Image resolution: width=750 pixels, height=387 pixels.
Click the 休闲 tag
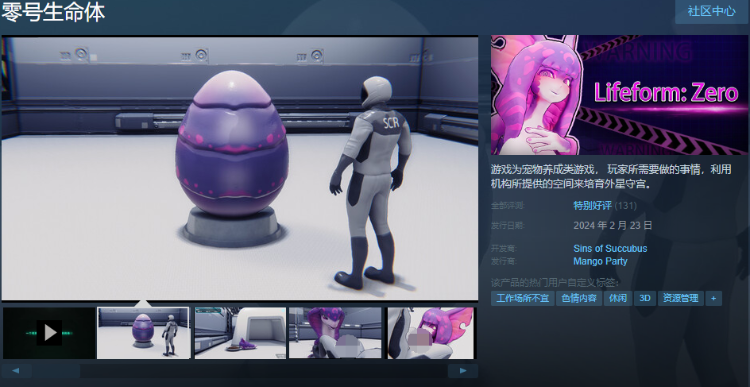618,299
